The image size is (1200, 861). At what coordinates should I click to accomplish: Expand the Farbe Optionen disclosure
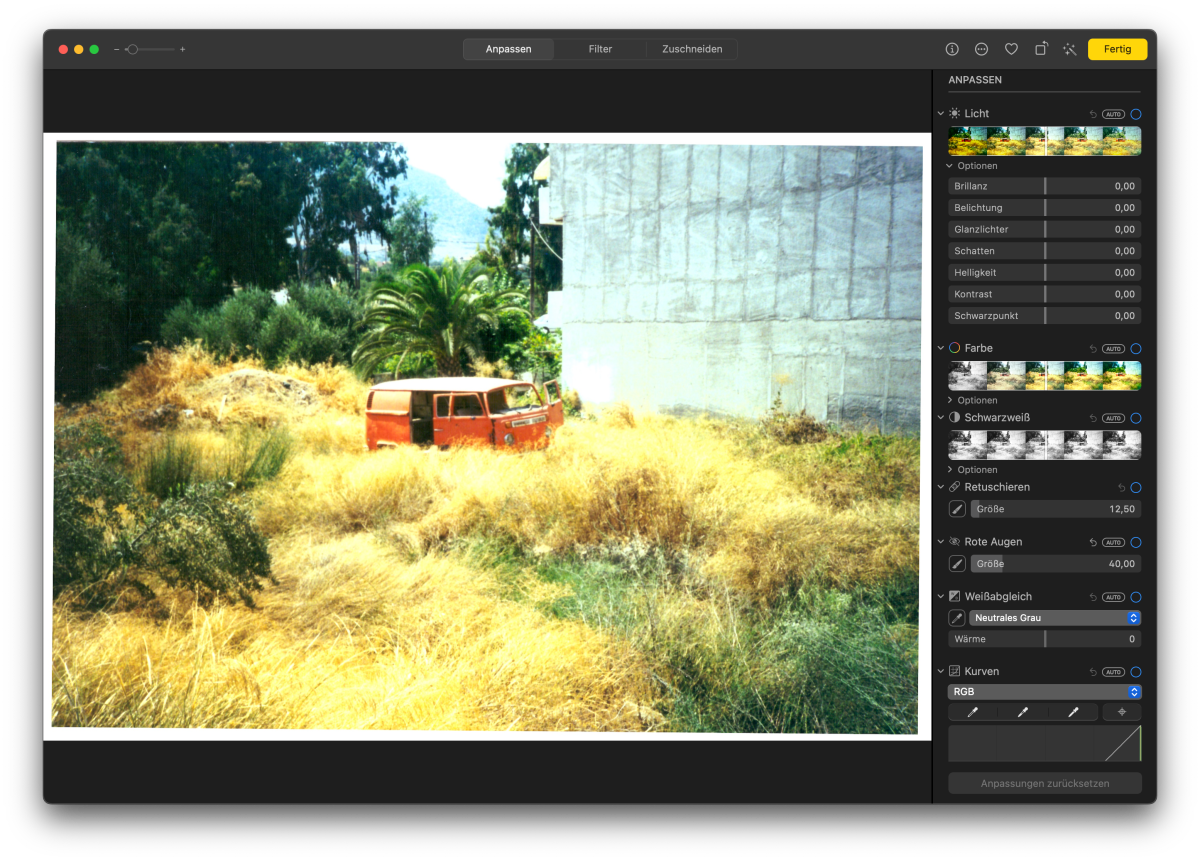pyautogui.click(x=950, y=400)
